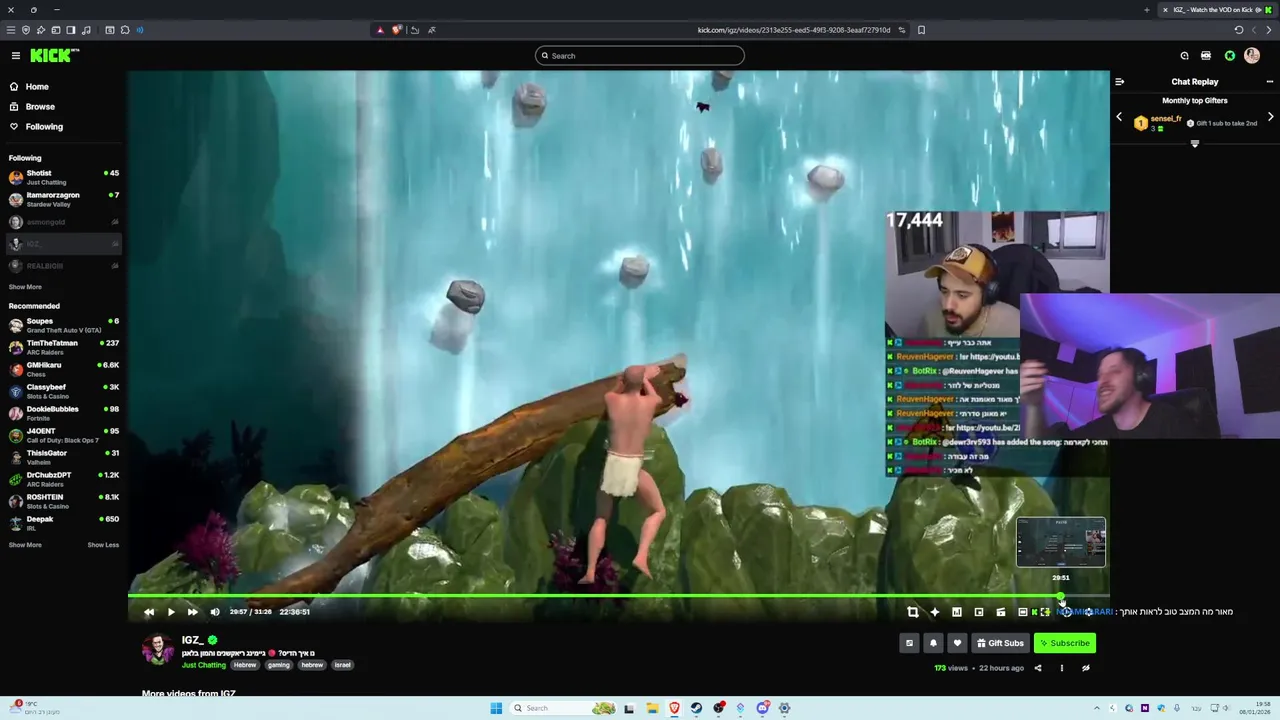Open user profile avatar menu
The height and width of the screenshot is (720, 1280).
click(1252, 56)
